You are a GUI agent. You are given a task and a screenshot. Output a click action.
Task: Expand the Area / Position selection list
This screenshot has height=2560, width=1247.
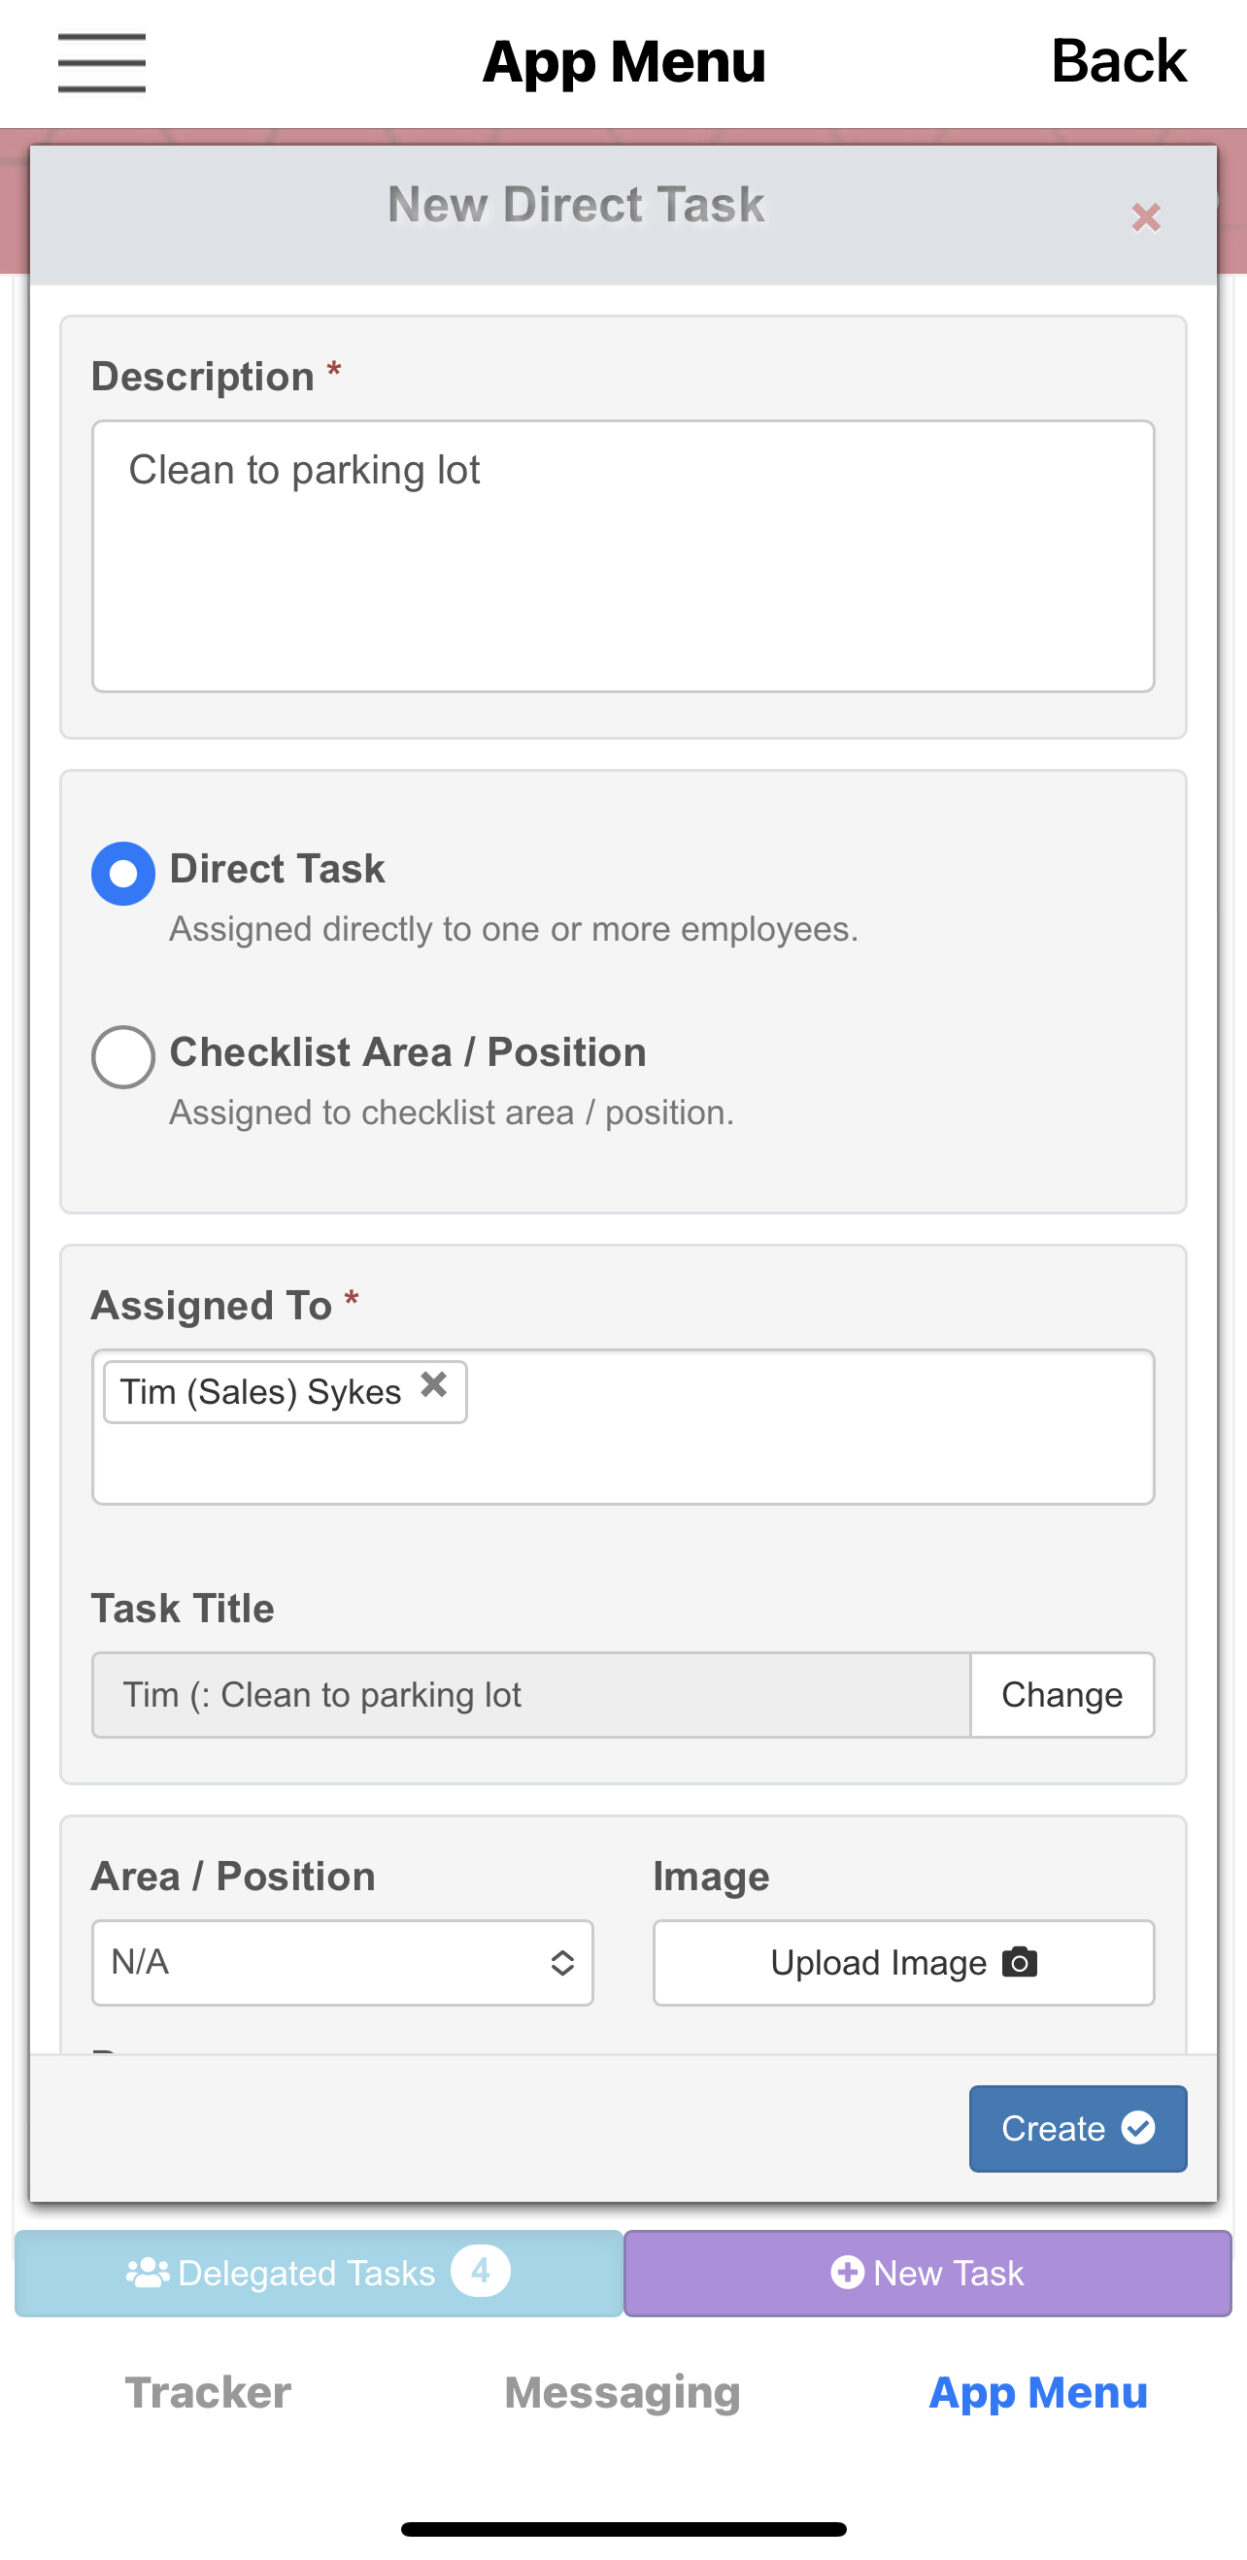[x=341, y=1962]
